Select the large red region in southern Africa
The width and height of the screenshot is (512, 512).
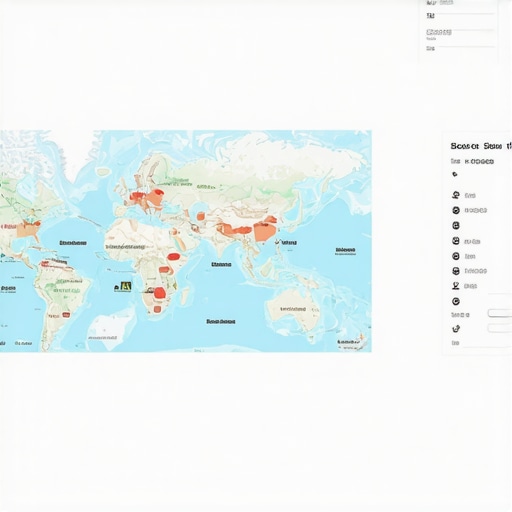coord(160,293)
